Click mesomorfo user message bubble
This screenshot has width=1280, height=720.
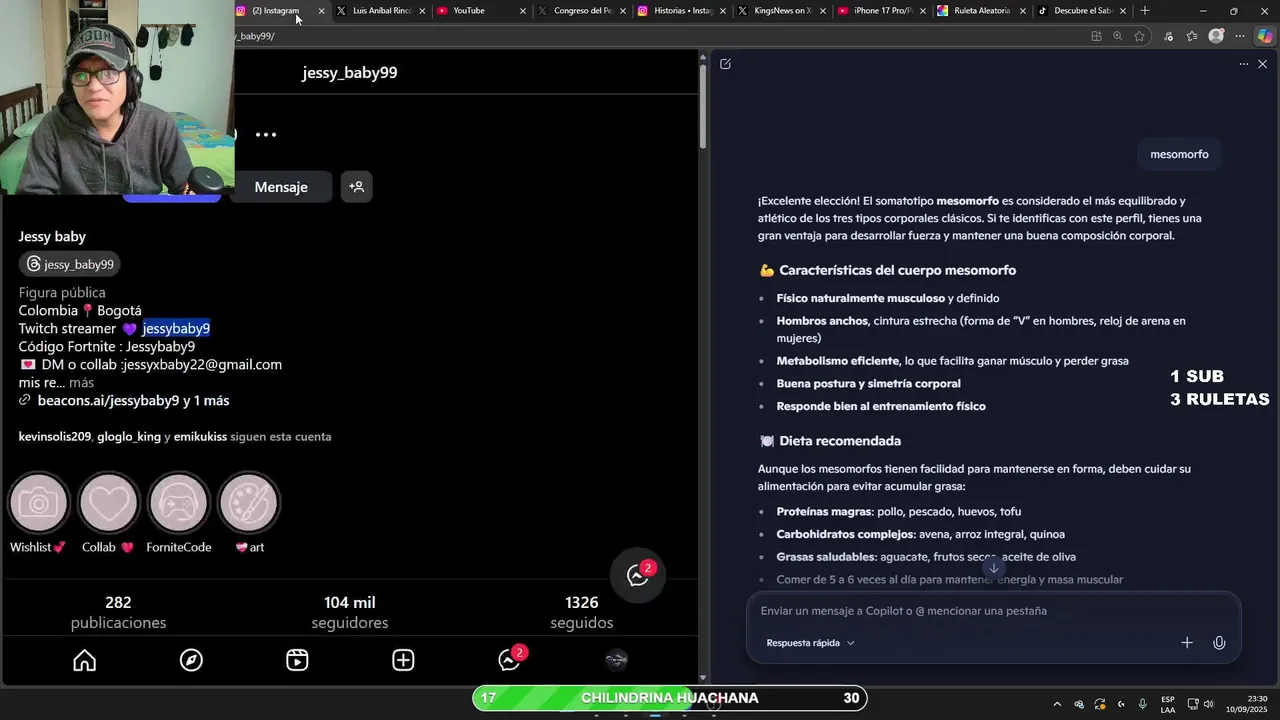pos(1179,154)
